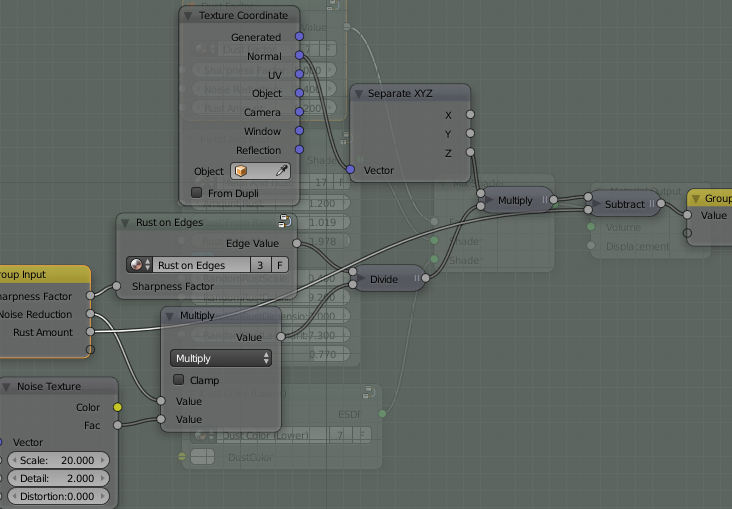Click the Window output socket
732x509 pixels.
tap(299, 131)
